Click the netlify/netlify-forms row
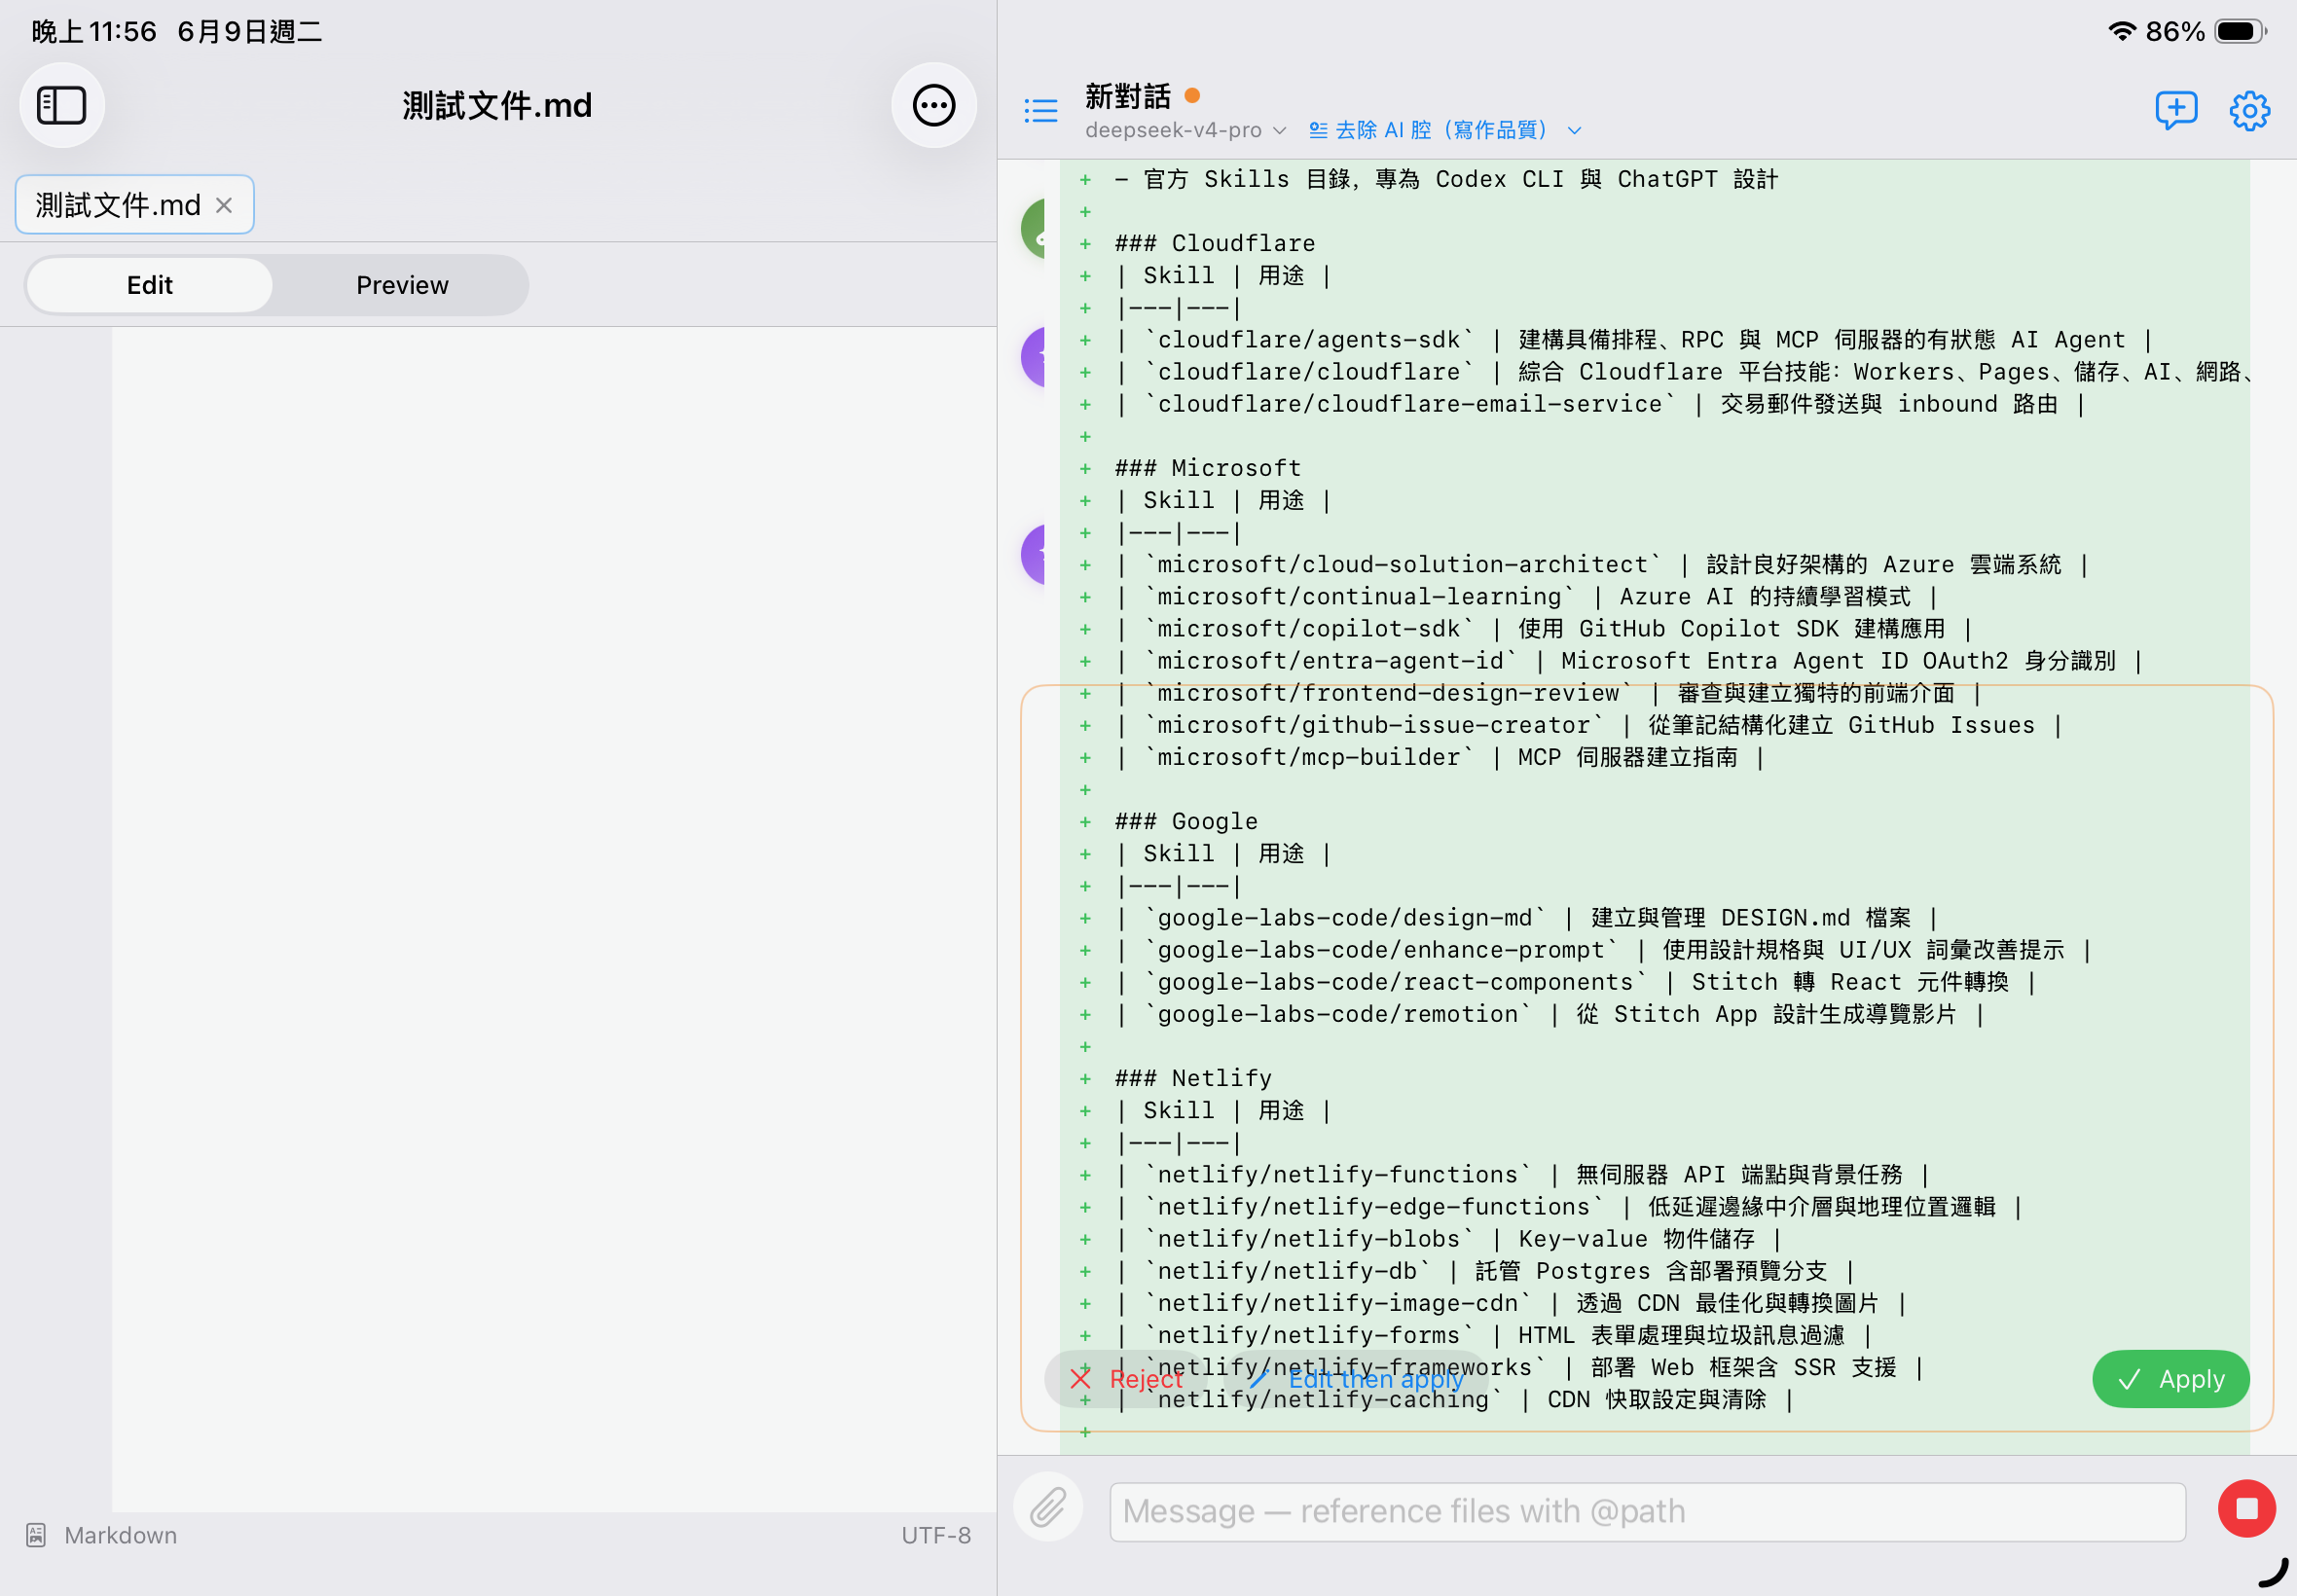 [1493, 1335]
